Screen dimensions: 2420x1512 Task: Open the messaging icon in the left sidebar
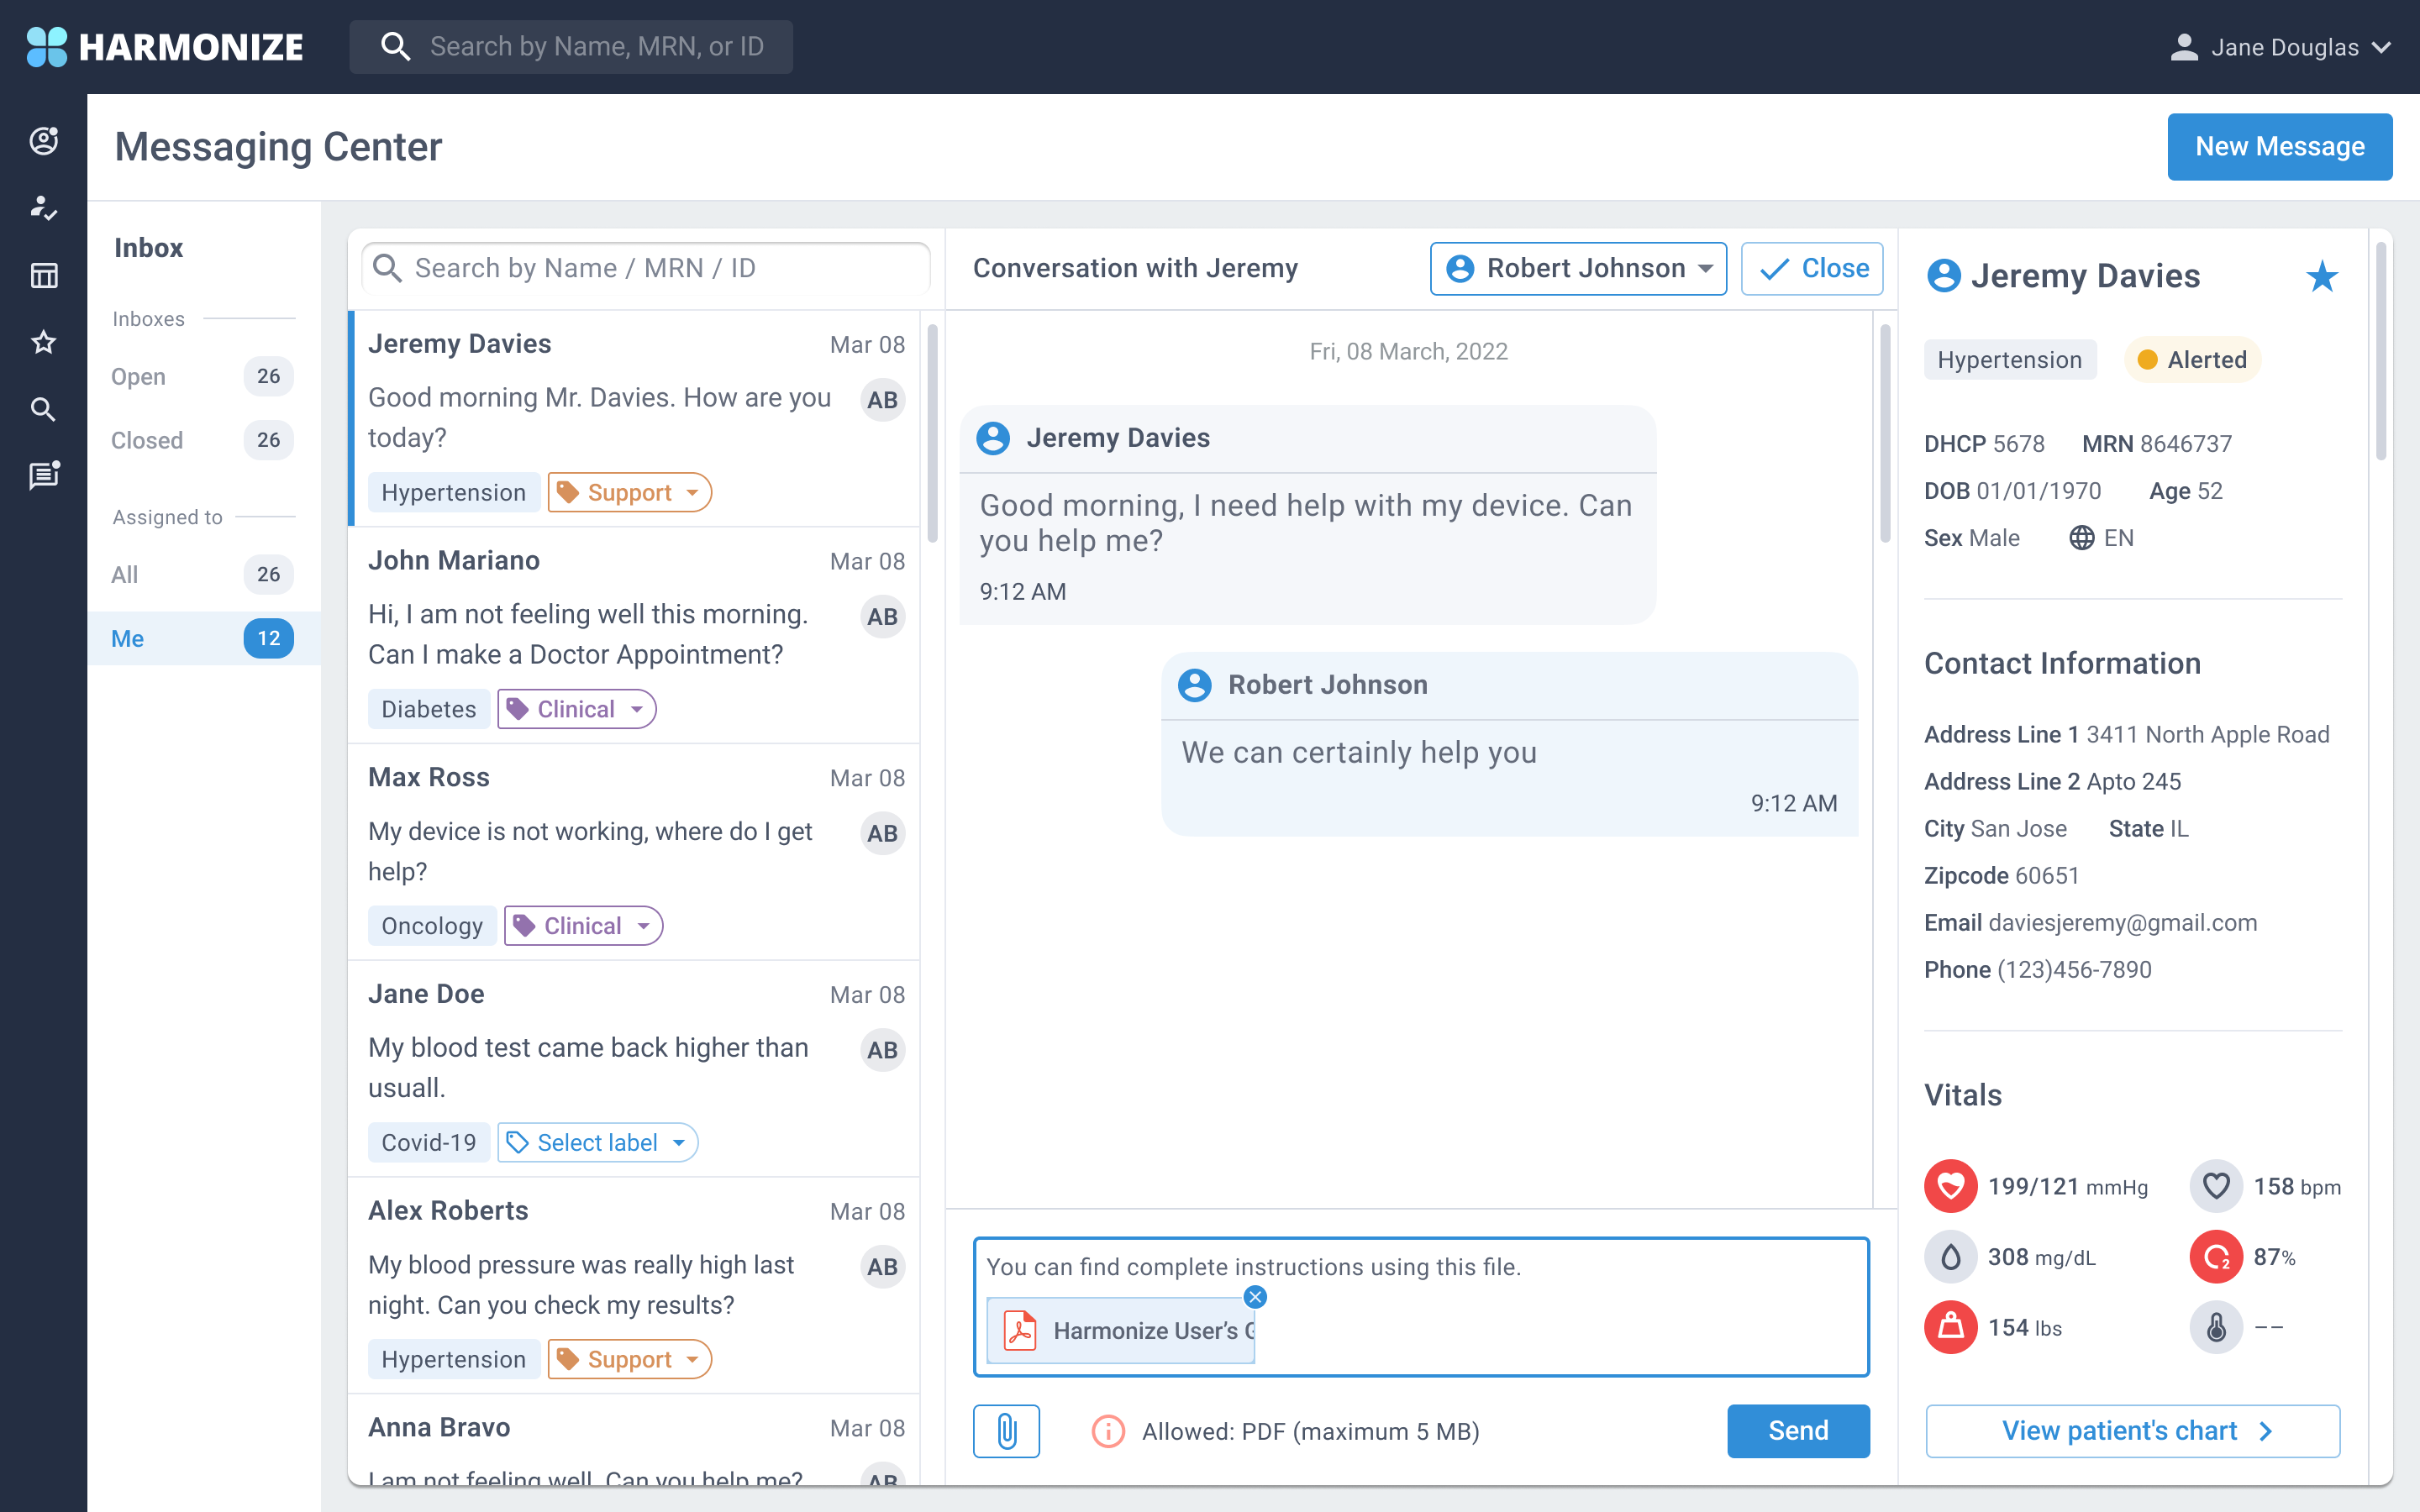pos(44,476)
